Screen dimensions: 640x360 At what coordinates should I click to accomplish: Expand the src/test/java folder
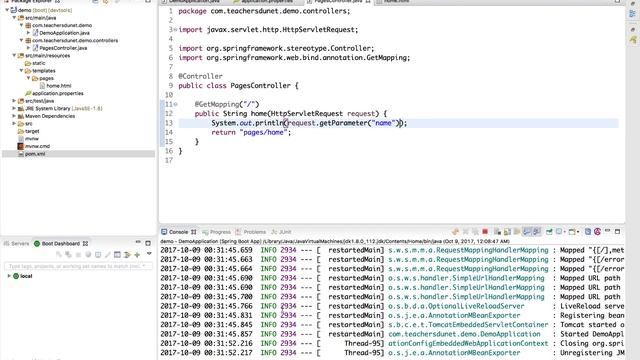click(14, 101)
